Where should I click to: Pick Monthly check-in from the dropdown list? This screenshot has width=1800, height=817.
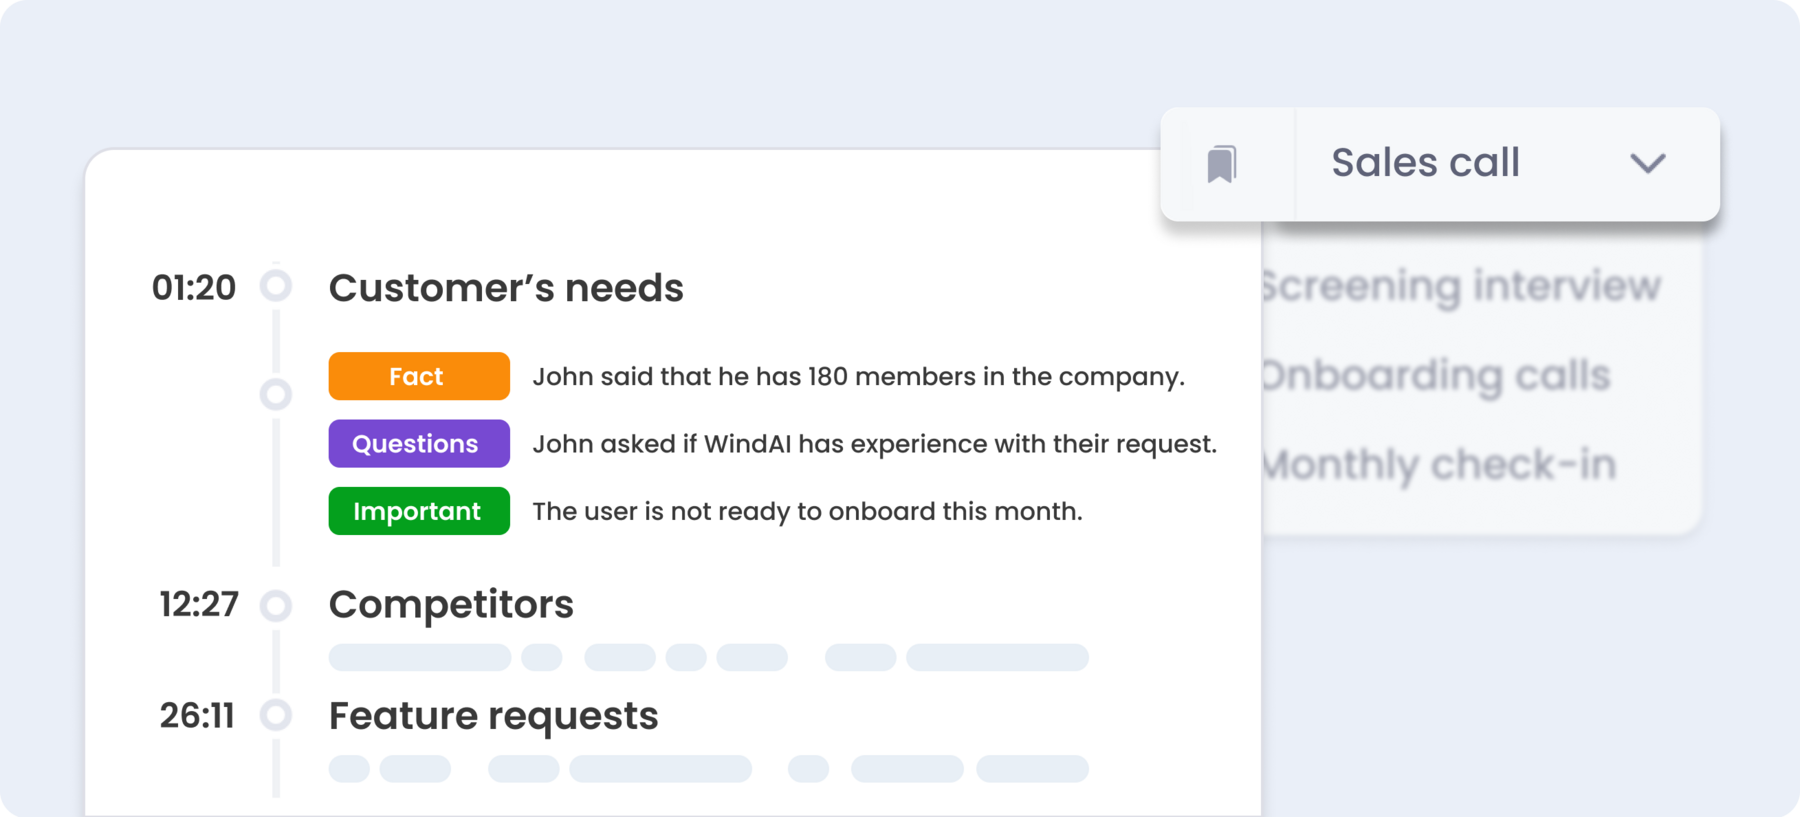1439,465
